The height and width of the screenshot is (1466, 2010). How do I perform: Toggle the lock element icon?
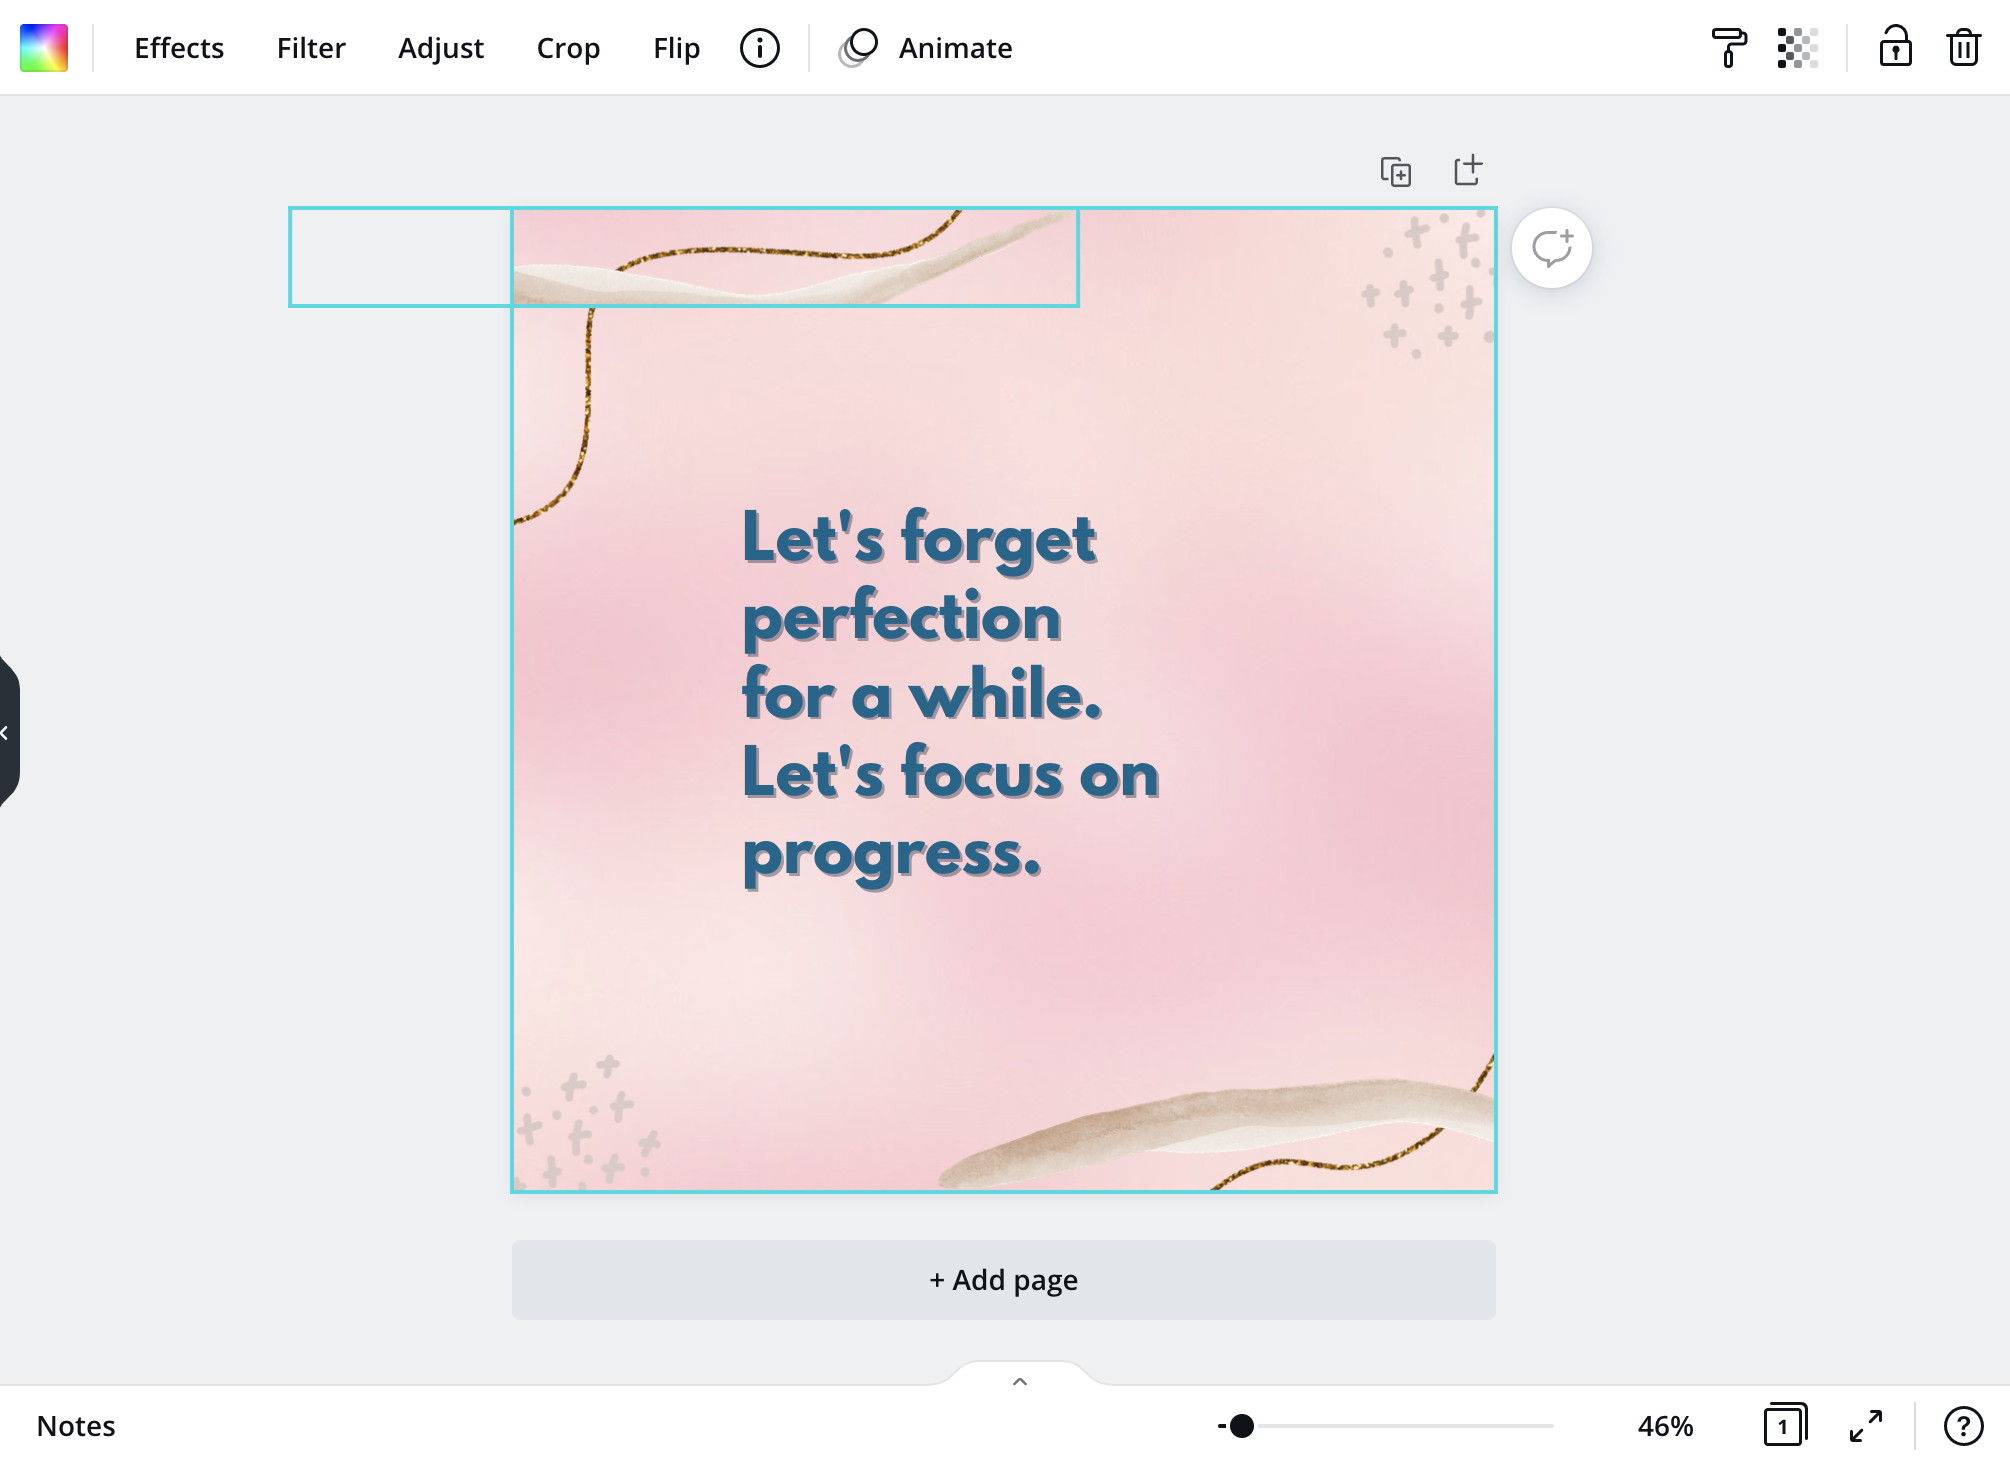pyautogui.click(x=1895, y=47)
